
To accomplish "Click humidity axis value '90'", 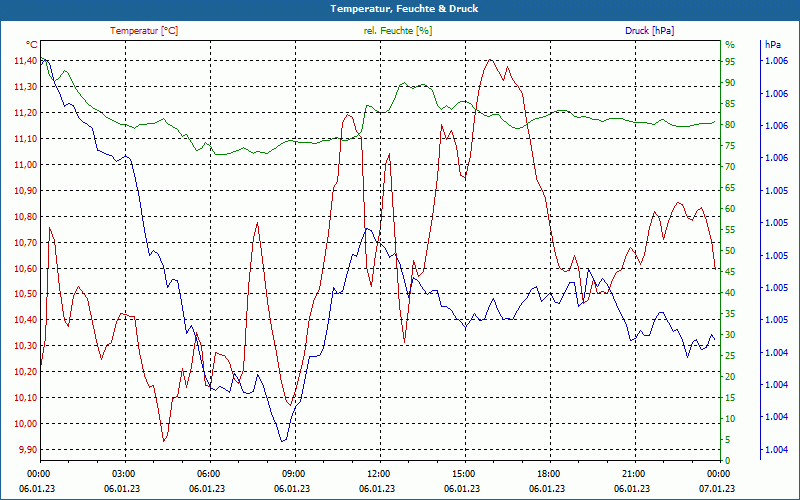I will (730, 83).
